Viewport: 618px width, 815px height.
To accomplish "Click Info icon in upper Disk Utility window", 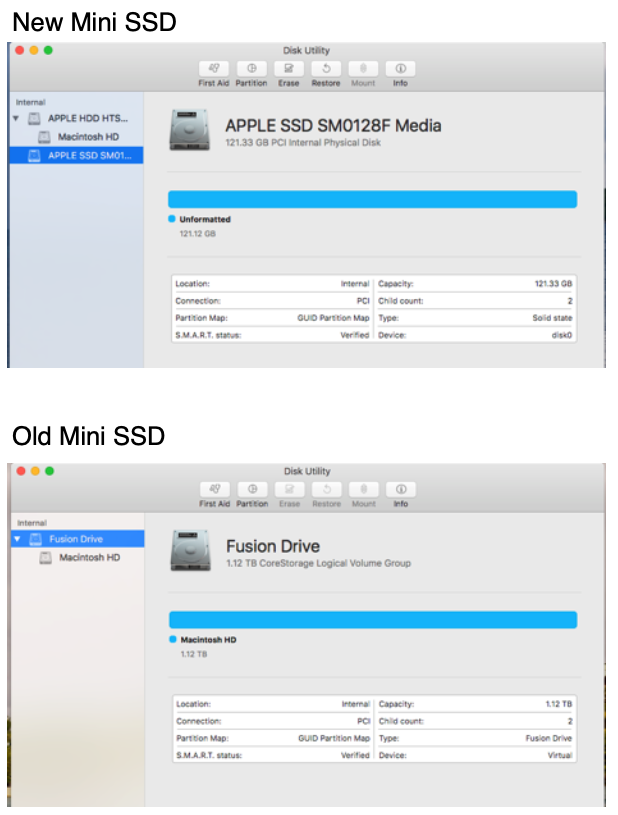I will 400,69.
